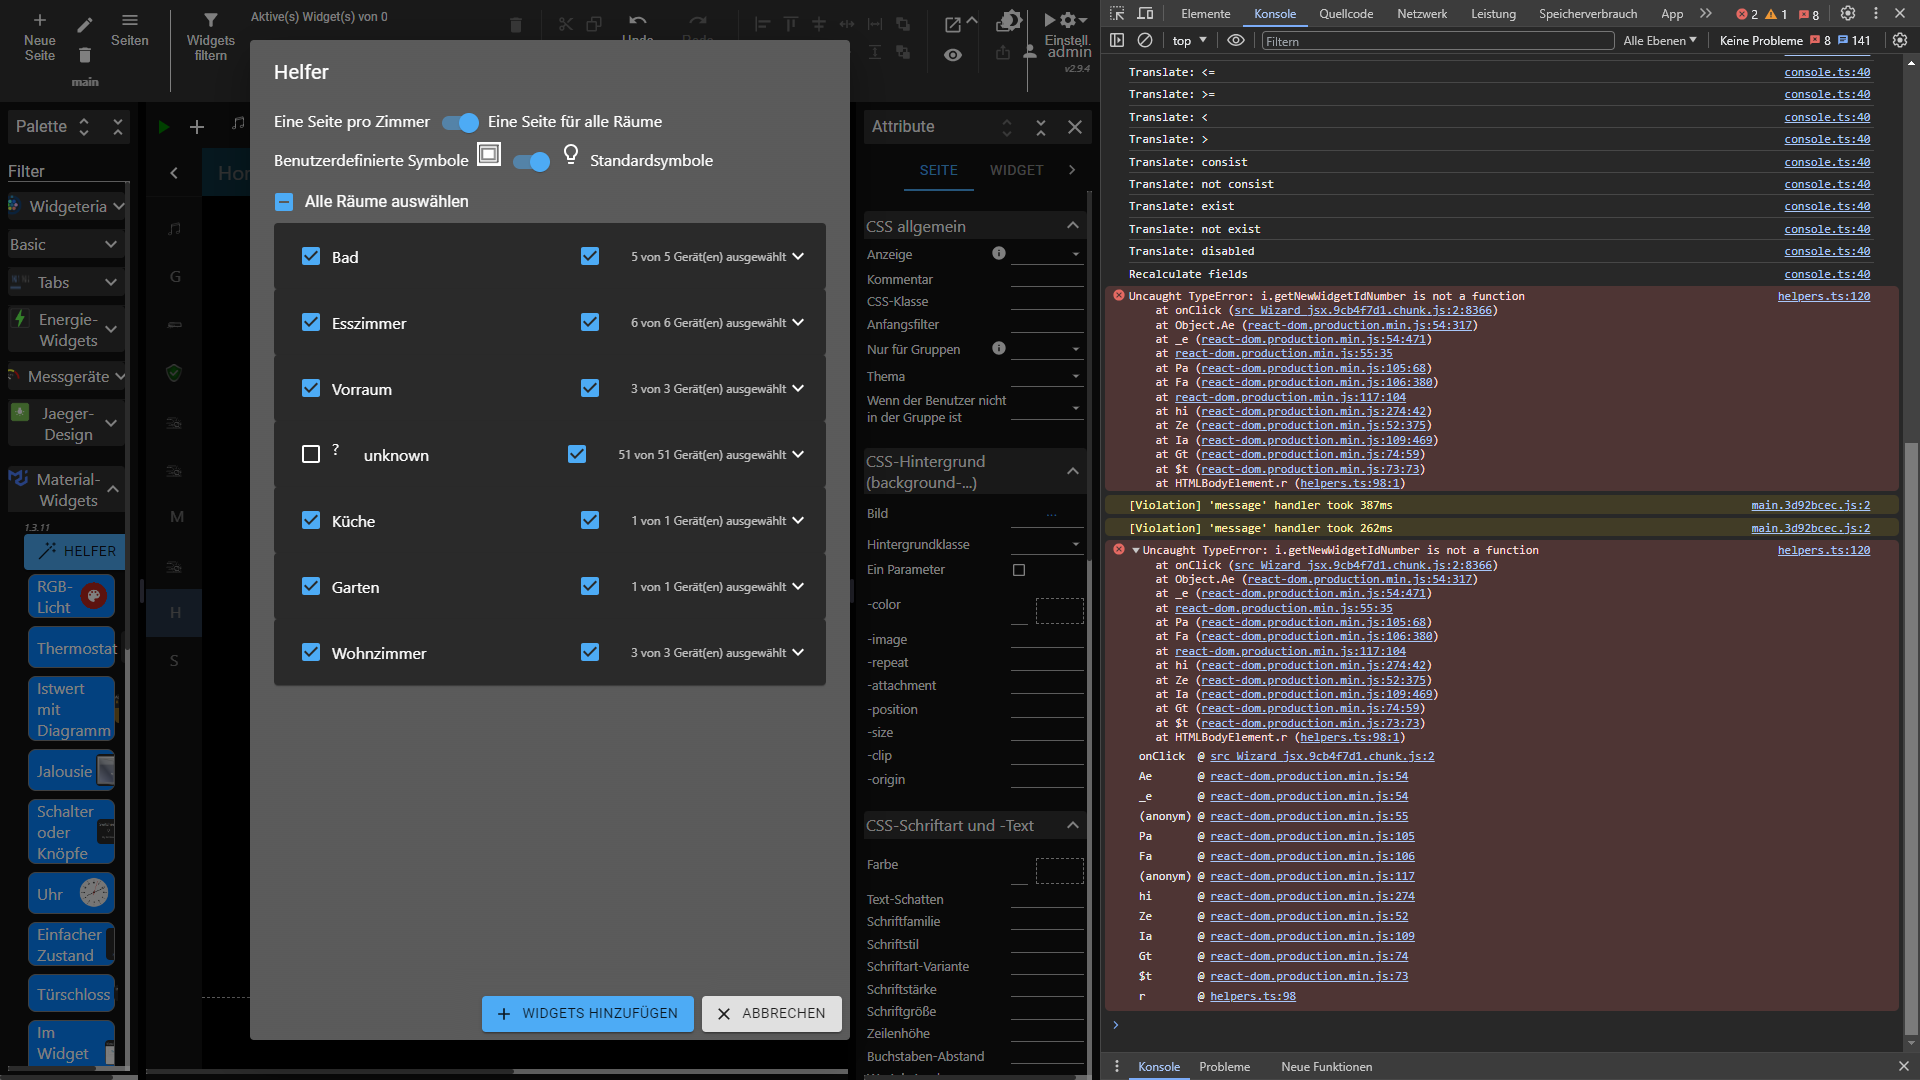This screenshot has height=1080, width=1920.
Task: Toggle Alle Räume auswählen checkbox
Action: tap(284, 202)
